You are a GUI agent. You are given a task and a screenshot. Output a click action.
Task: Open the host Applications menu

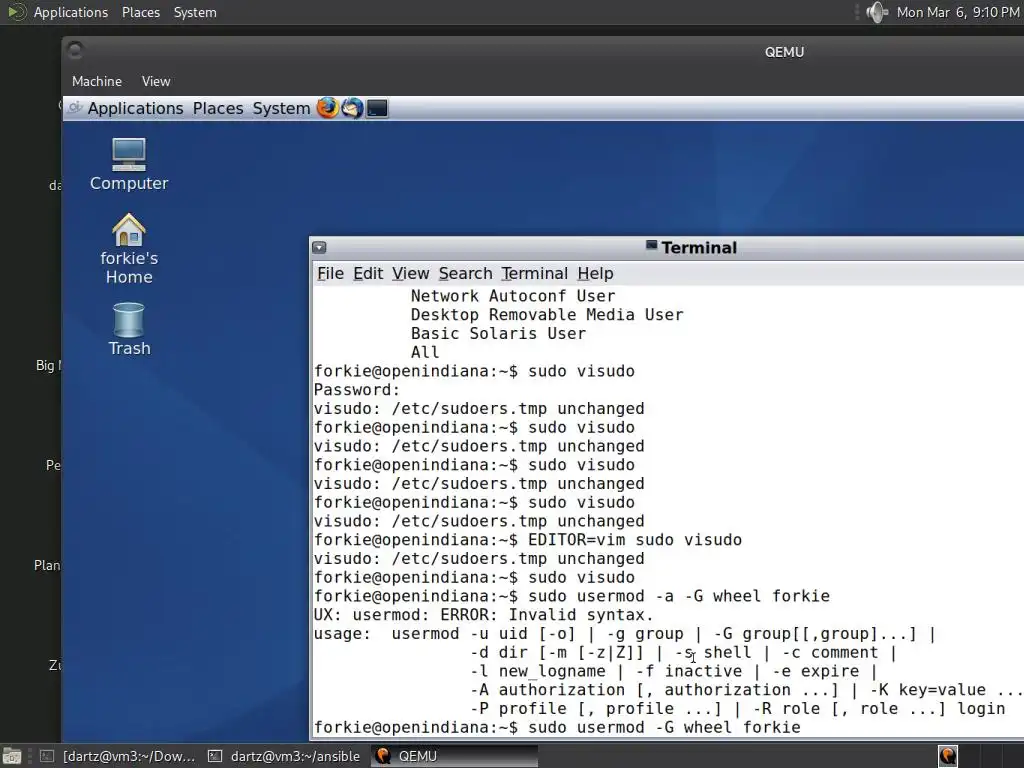tap(71, 12)
